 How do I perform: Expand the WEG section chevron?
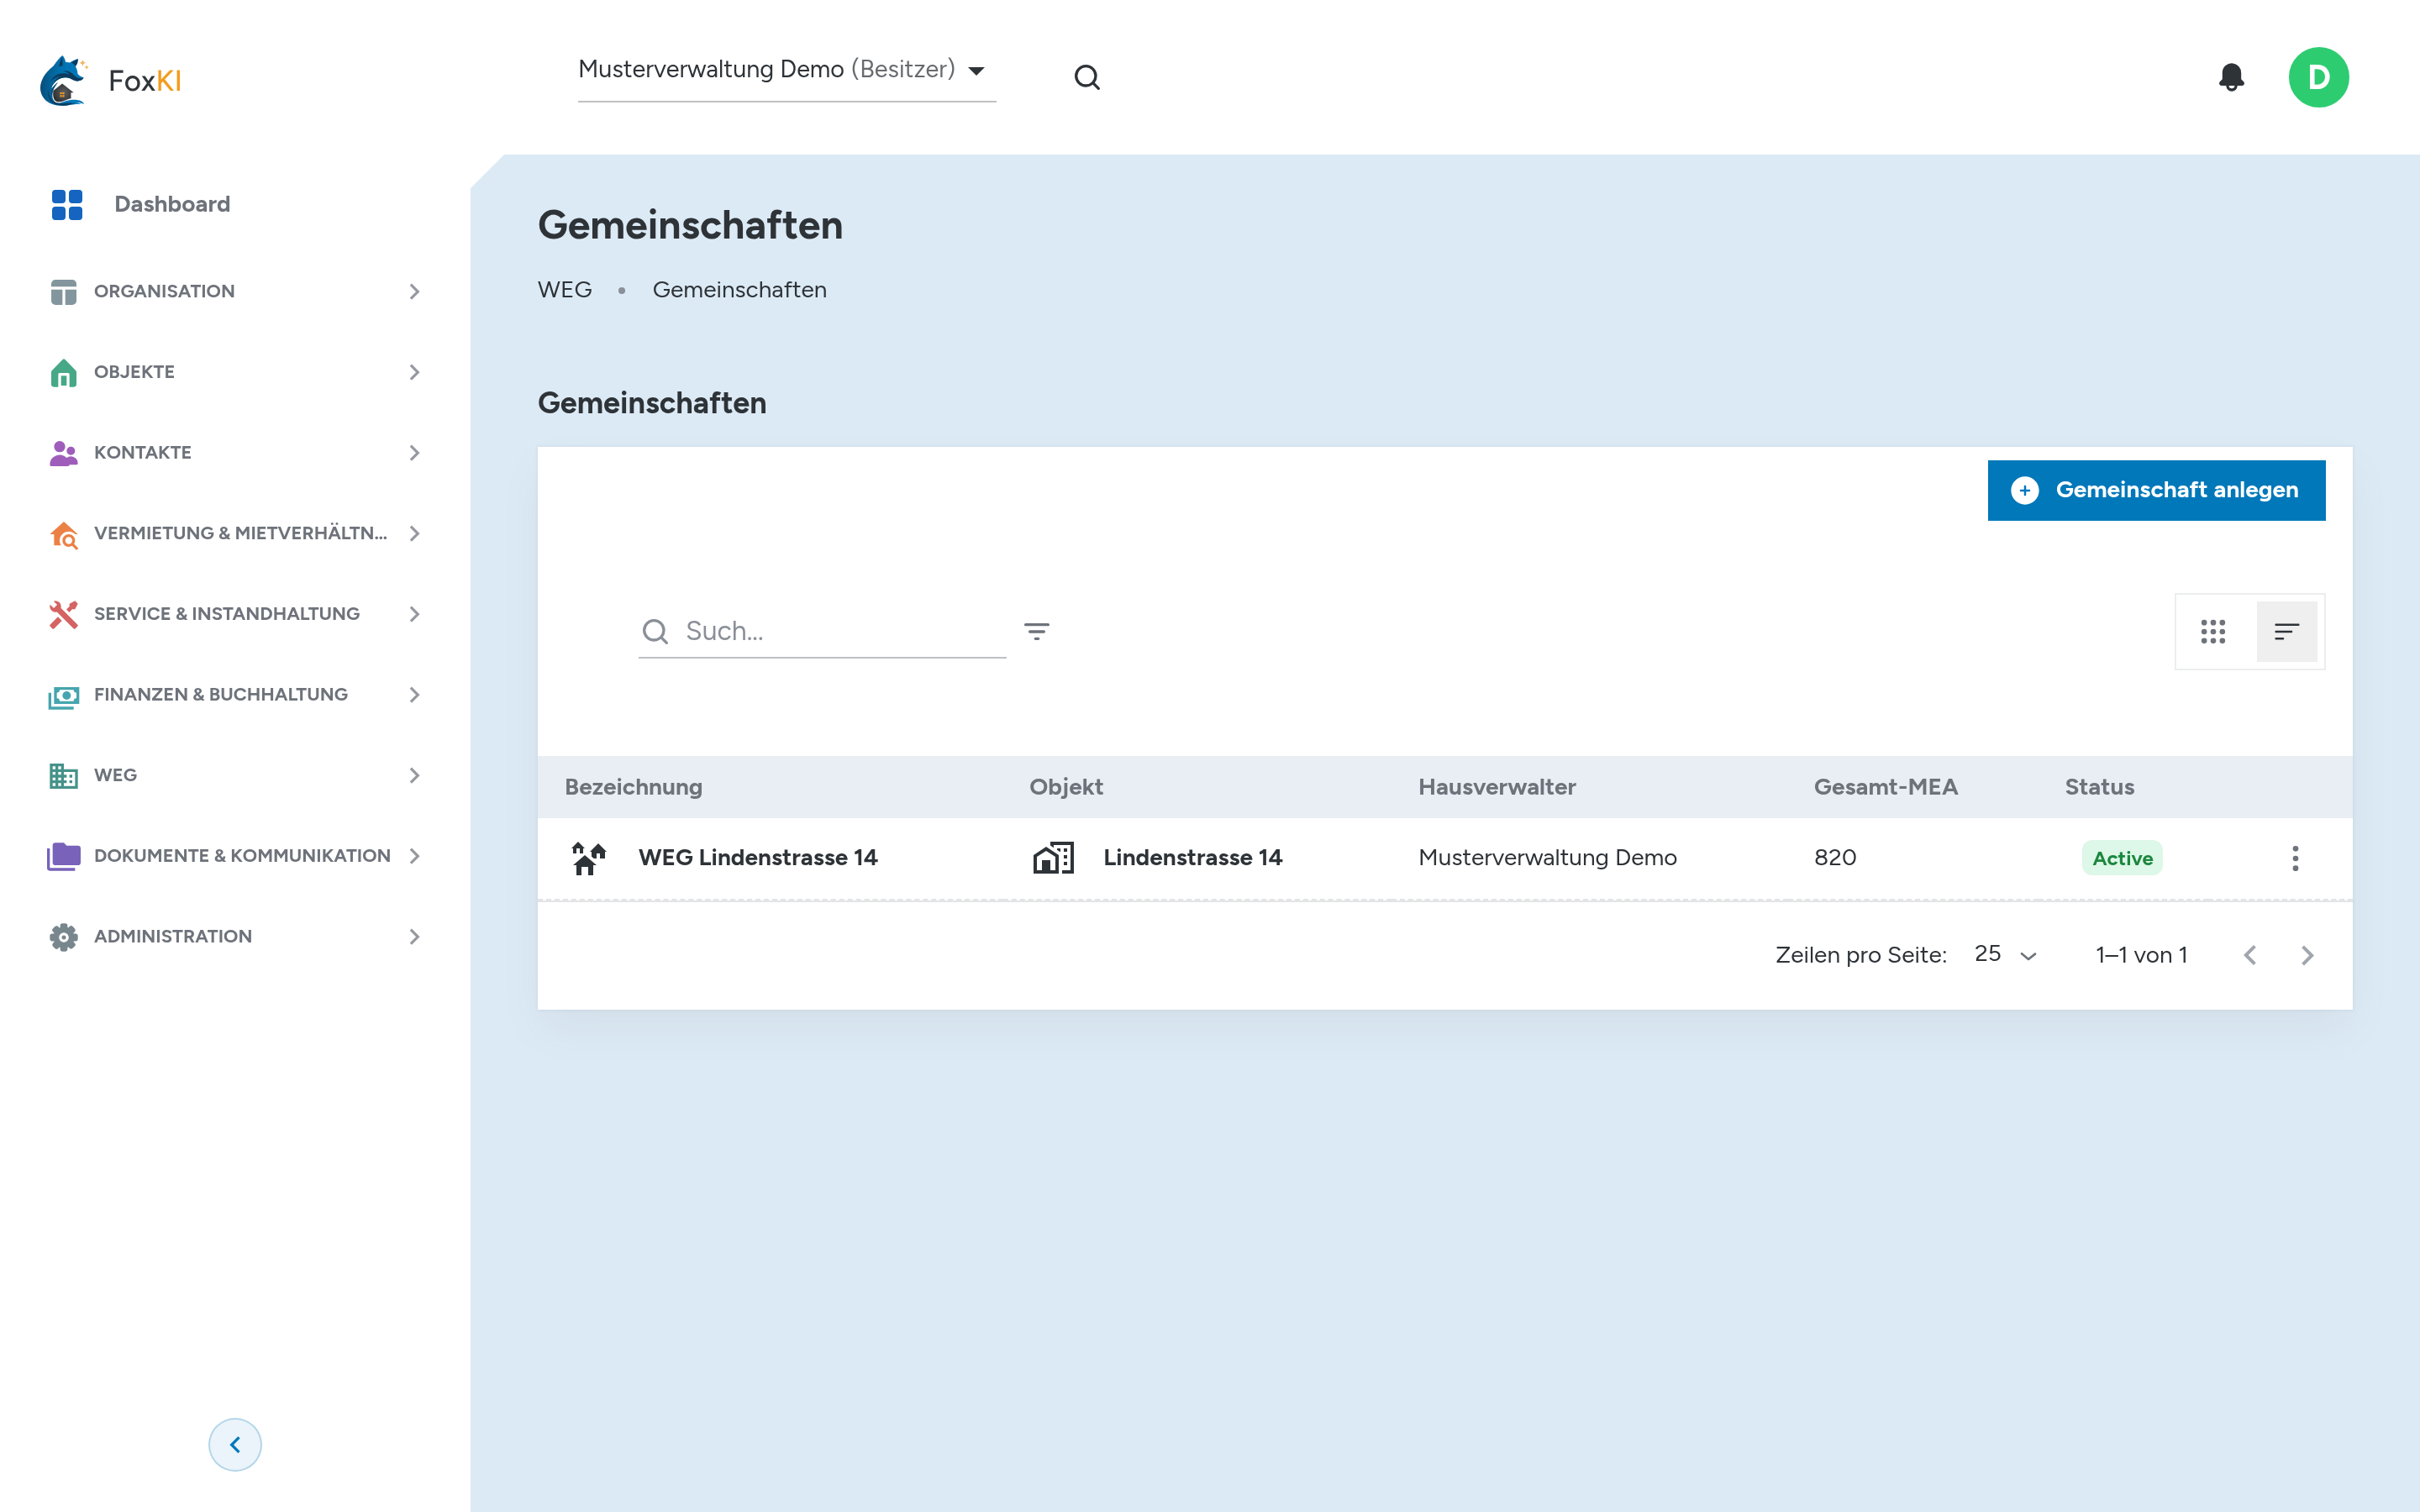pyautogui.click(x=414, y=775)
